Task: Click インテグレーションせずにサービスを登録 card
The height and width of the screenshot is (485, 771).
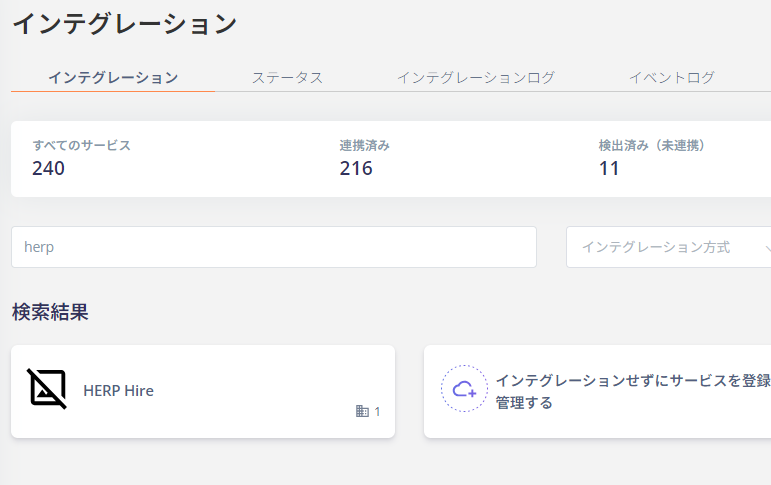Action: coord(597,392)
